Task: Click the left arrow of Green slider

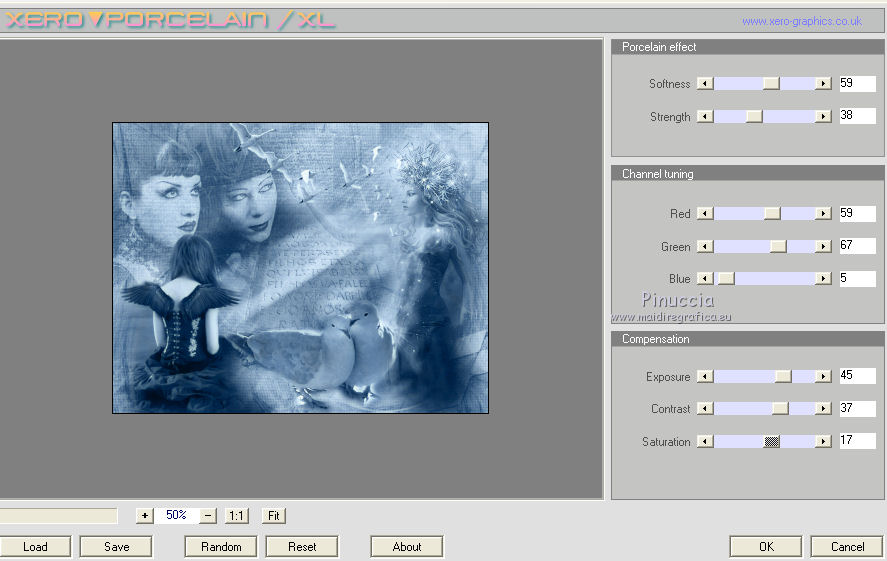Action: (705, 246)
